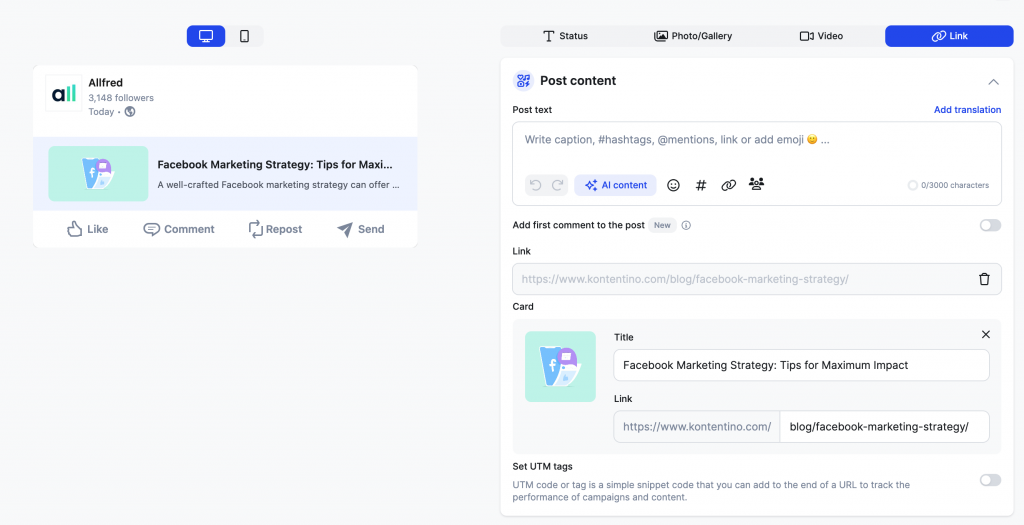Turn on Set UTM tags toggle
This screenshot has width=1024, height=525.
(989, 480)
